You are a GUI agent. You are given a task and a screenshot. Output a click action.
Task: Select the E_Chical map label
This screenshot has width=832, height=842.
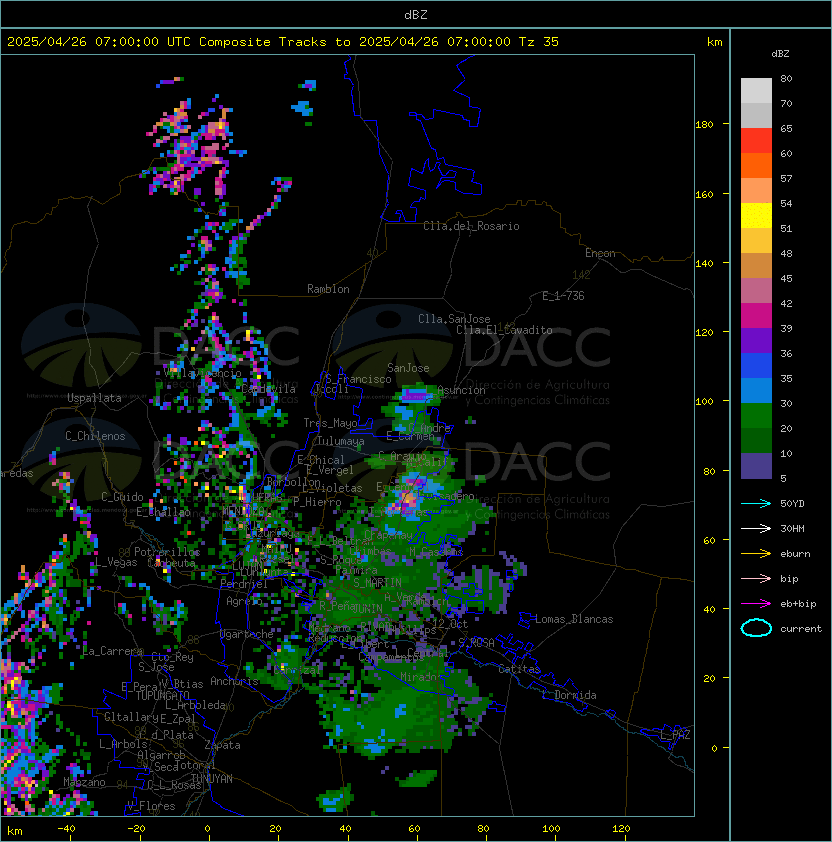pyautogui.click(x=321, y=460)
